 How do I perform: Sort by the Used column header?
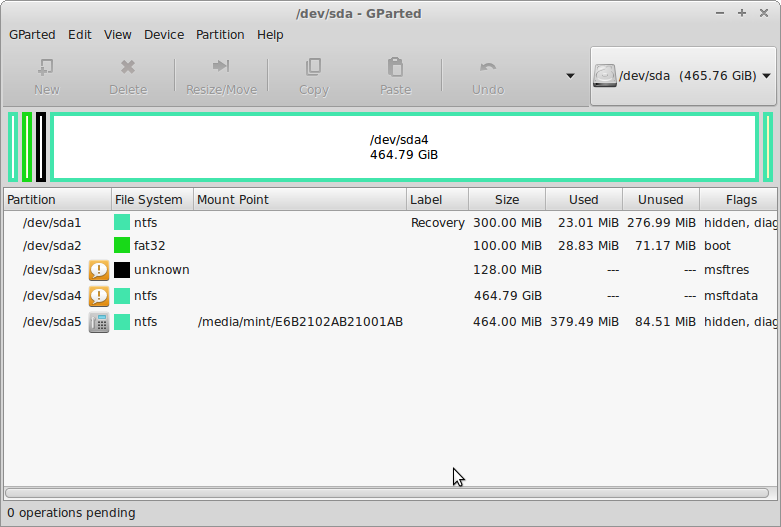tap(584, 200)
